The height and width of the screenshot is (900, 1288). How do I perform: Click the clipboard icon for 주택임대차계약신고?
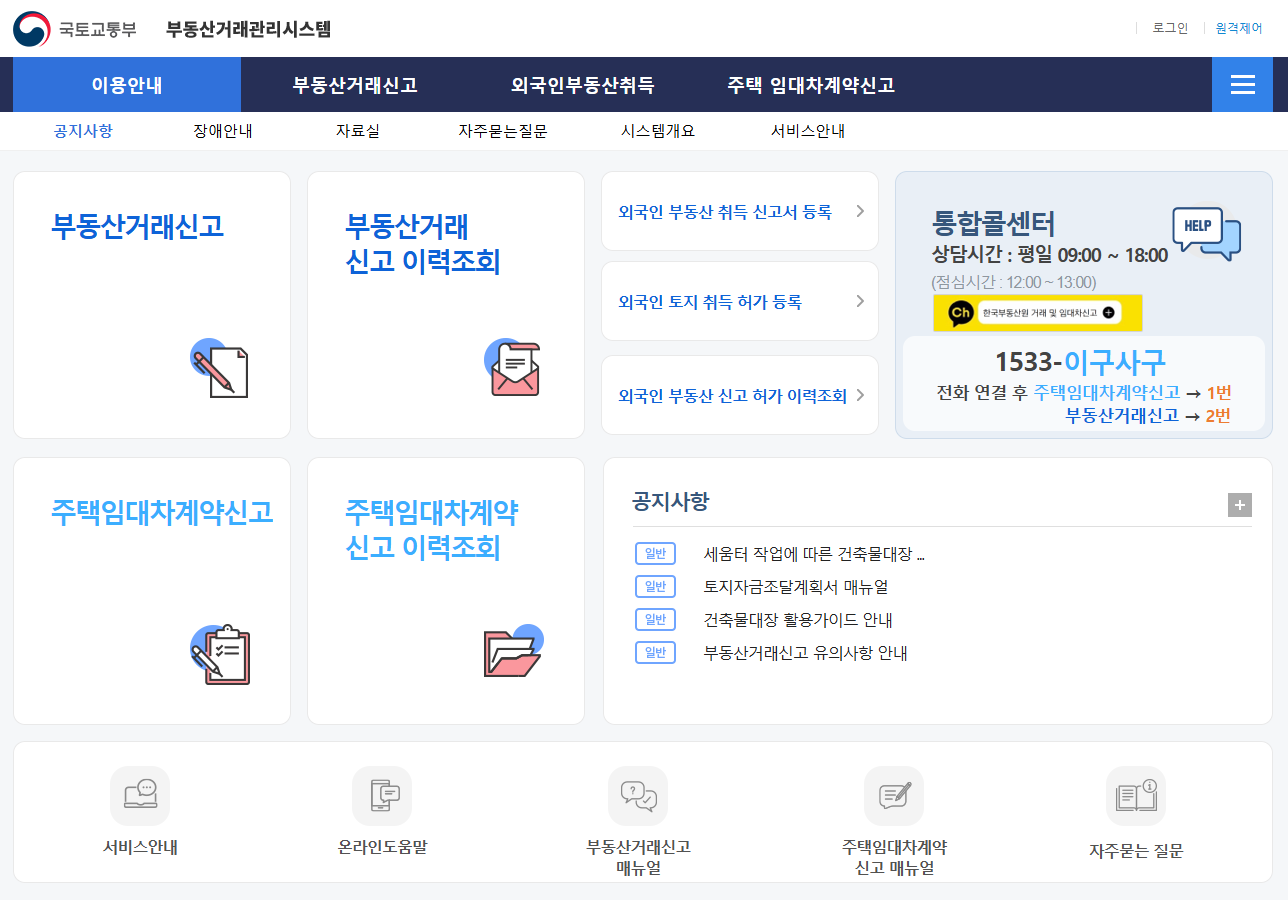[x=220, y=655]
